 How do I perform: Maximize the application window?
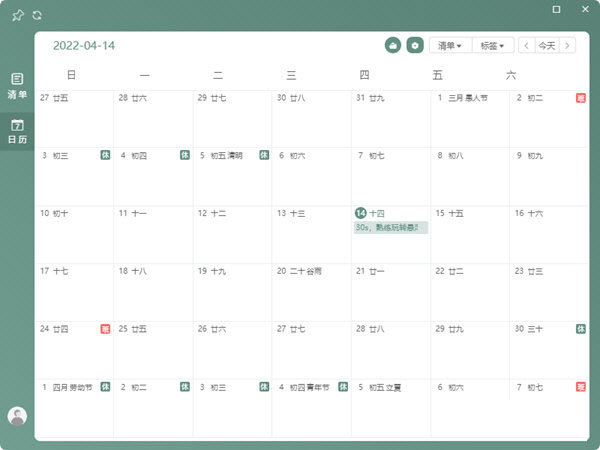[x=556, y=10]
